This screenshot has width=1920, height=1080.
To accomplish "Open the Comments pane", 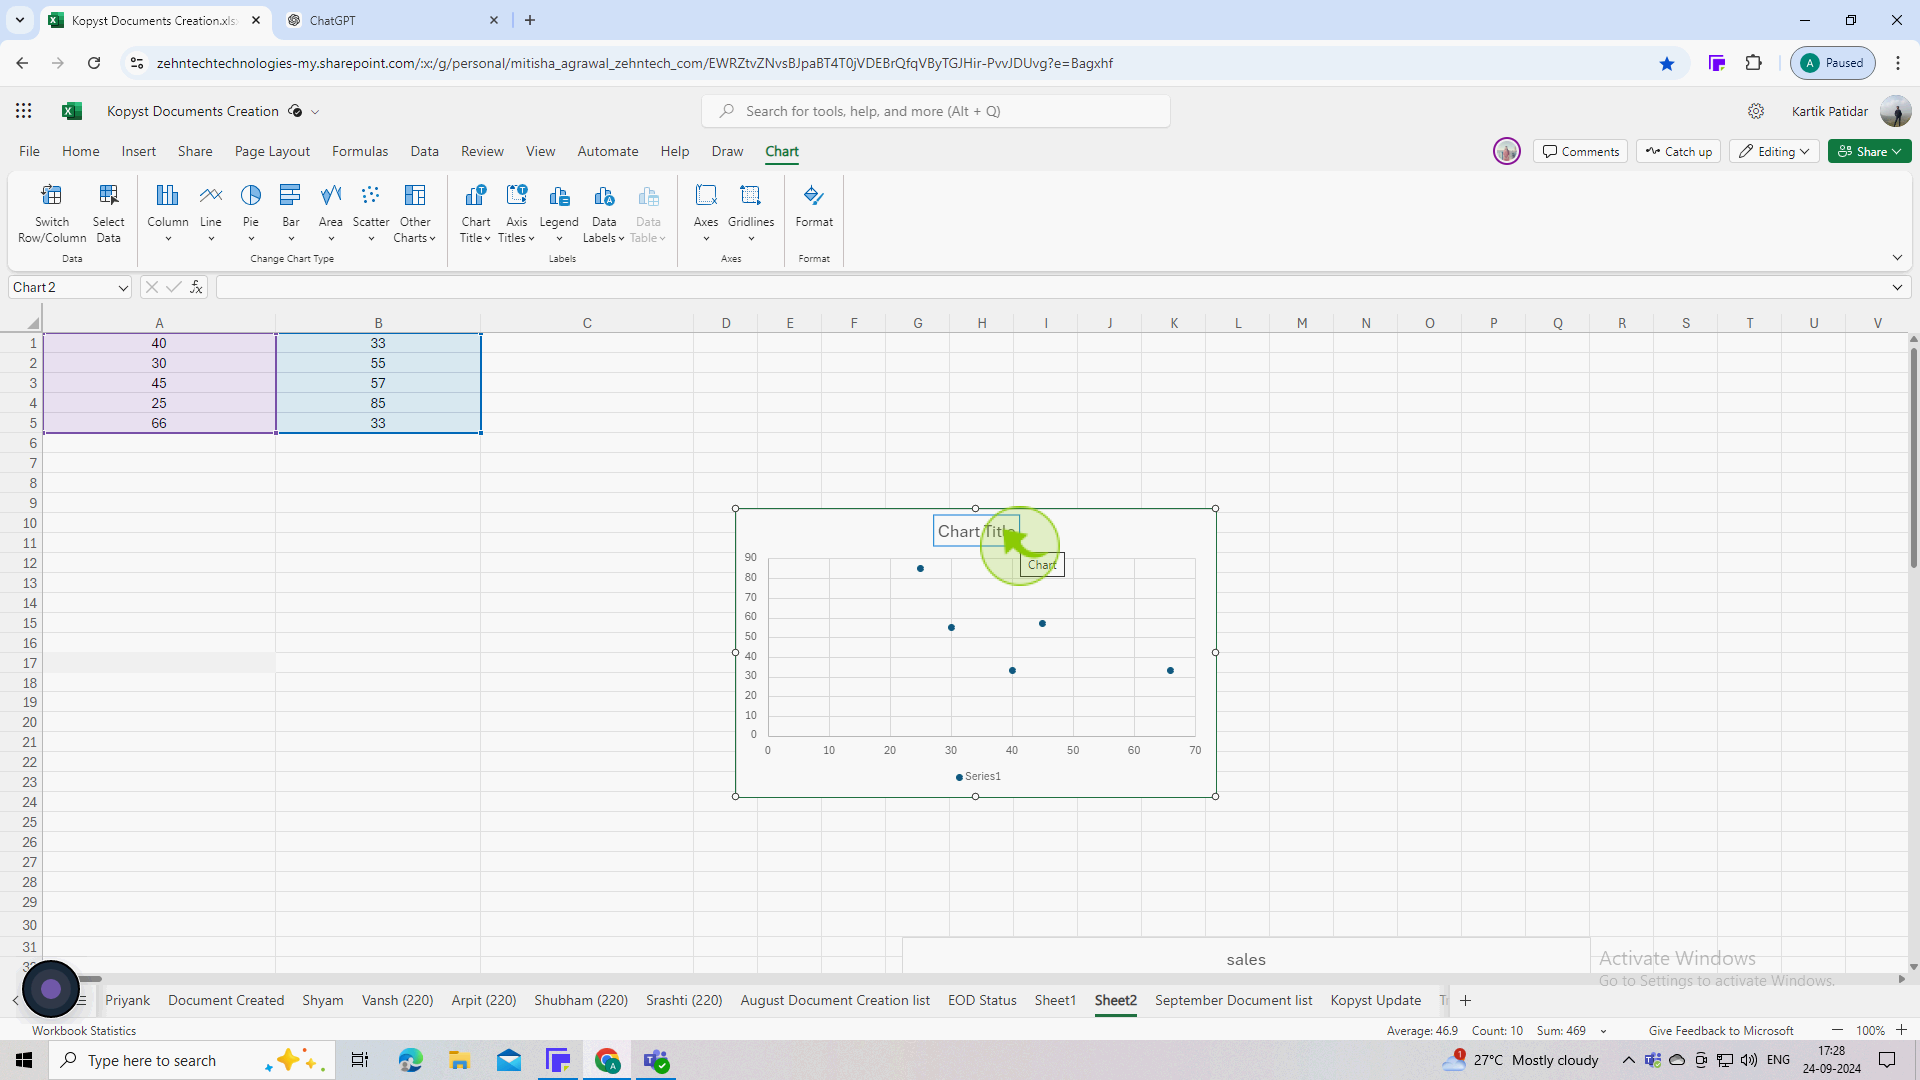I will [x=1580, y=151].
